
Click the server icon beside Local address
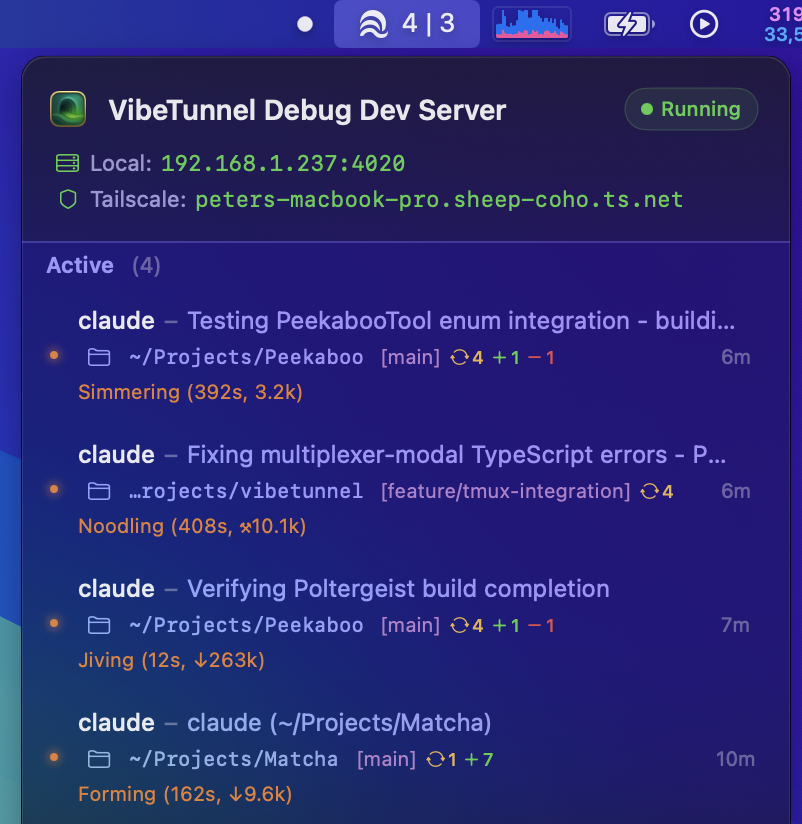click(x=67, y=163)
